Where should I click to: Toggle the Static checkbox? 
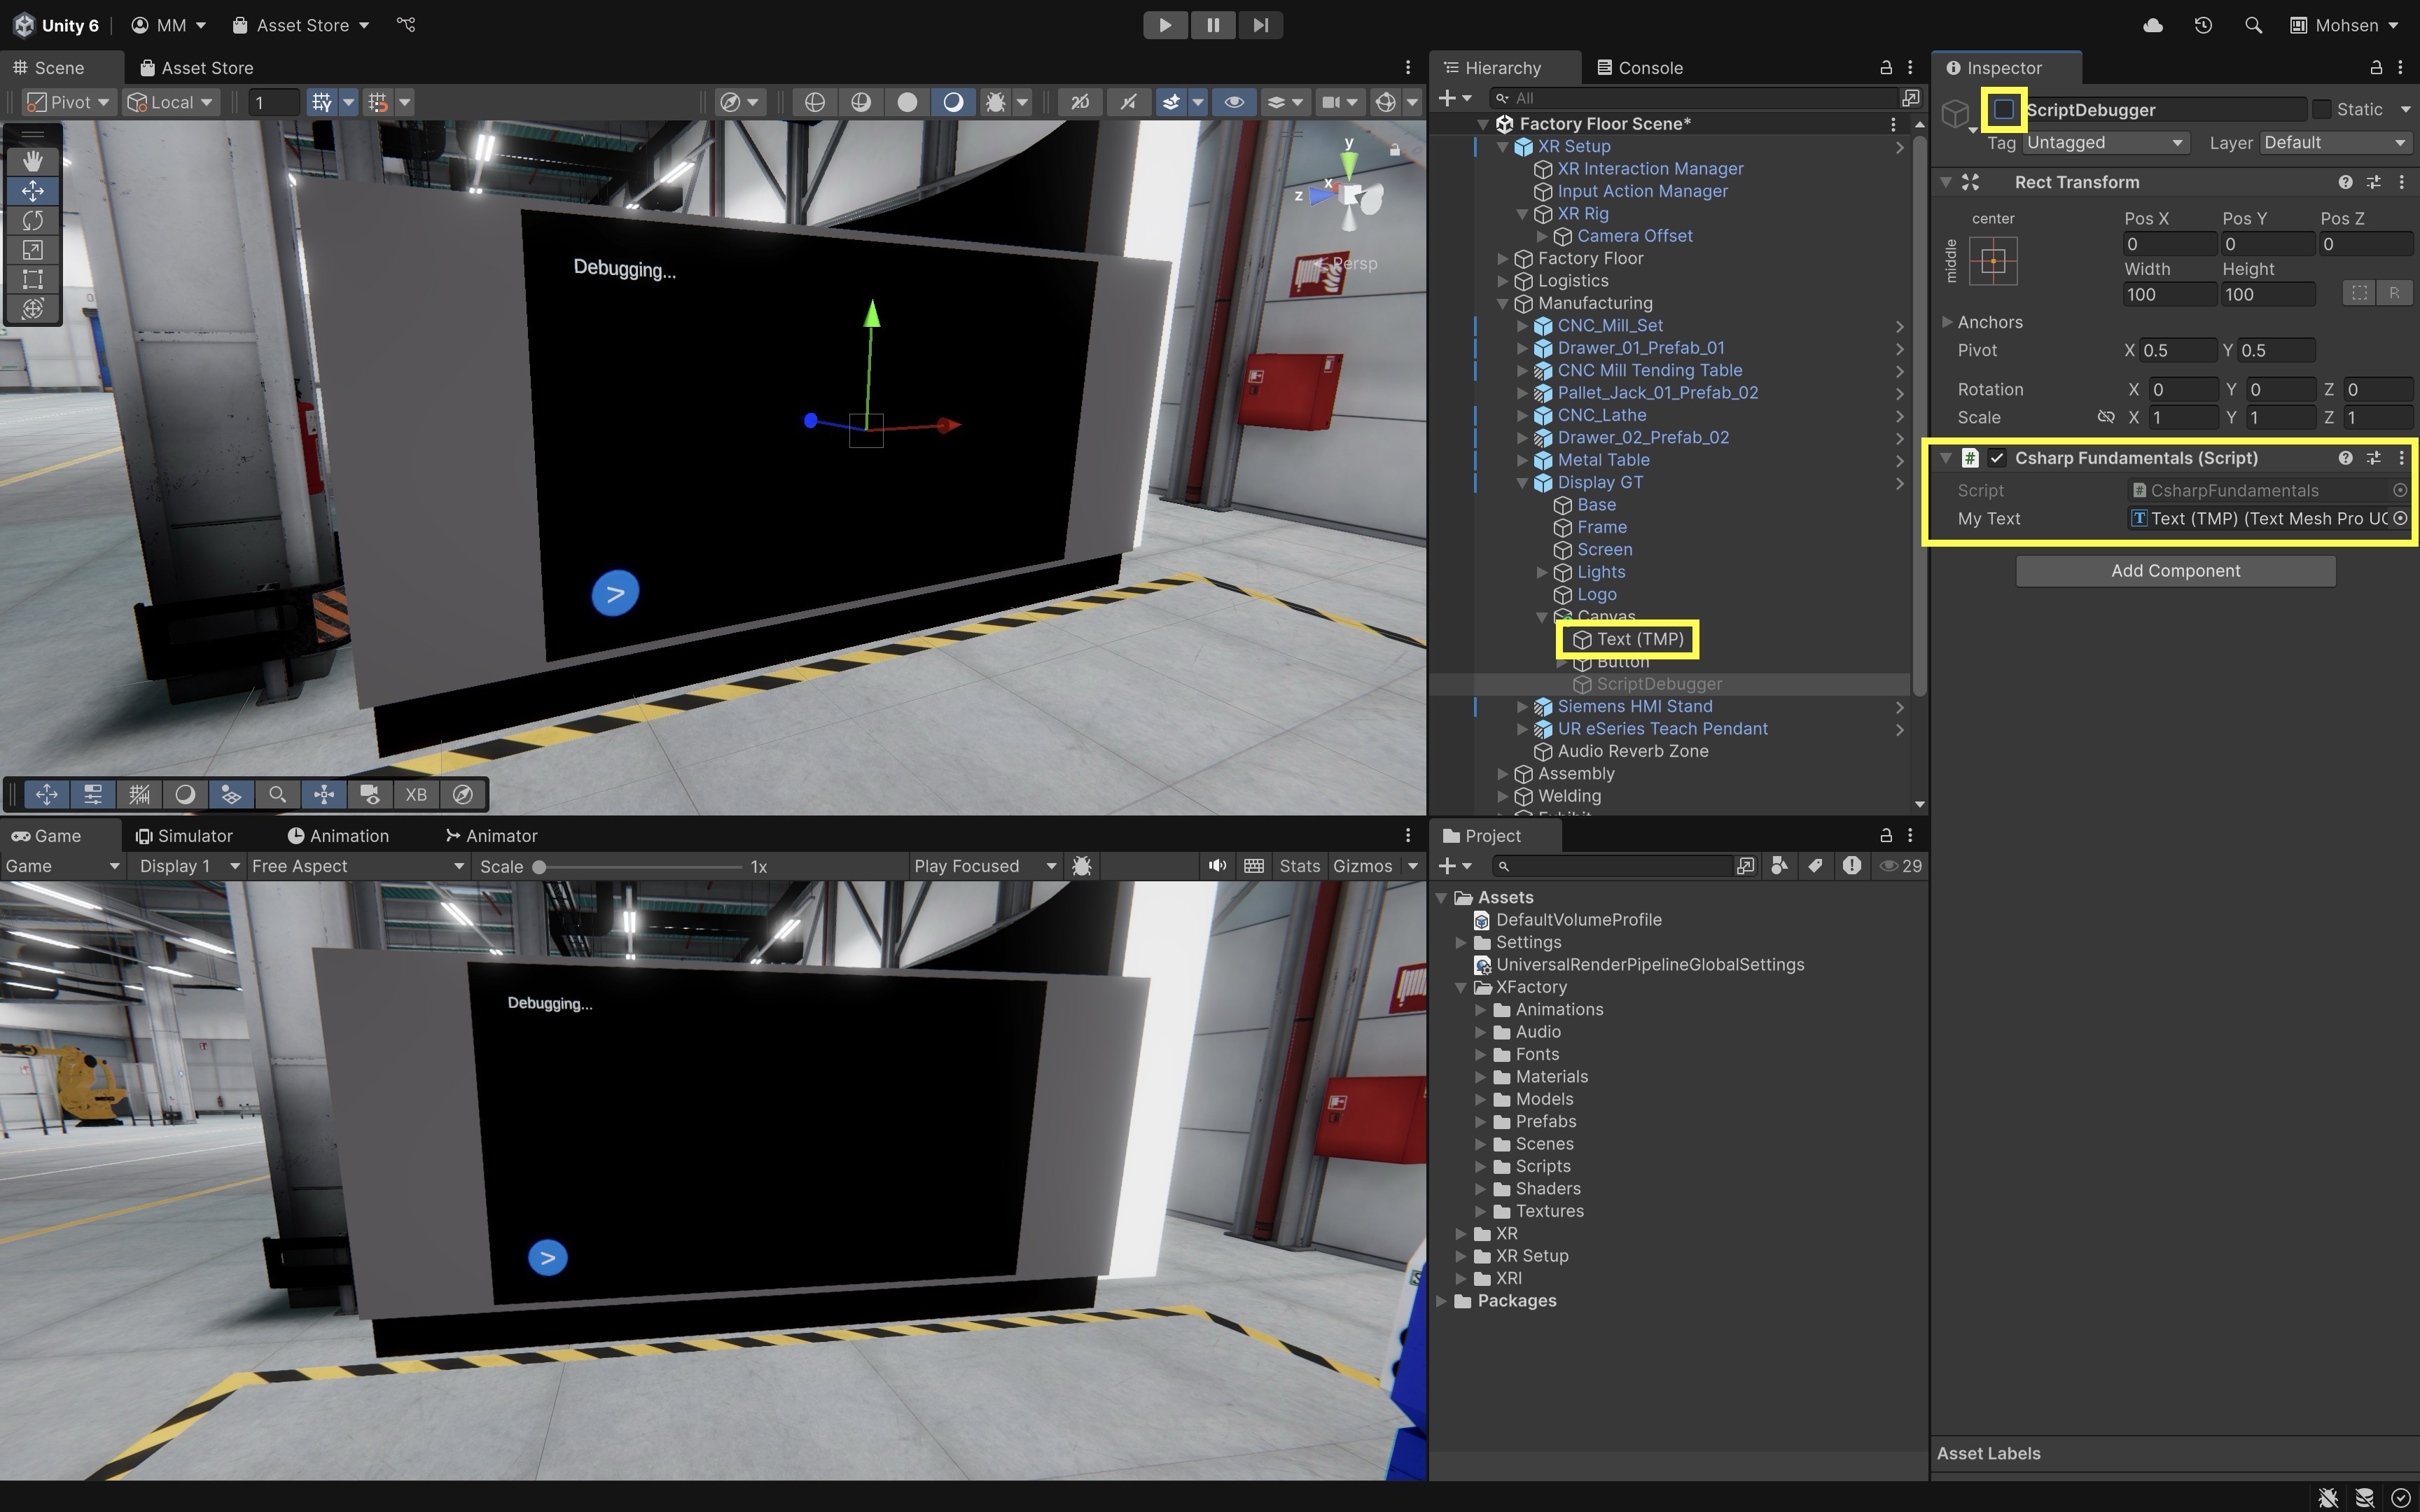click(2322, 110)
